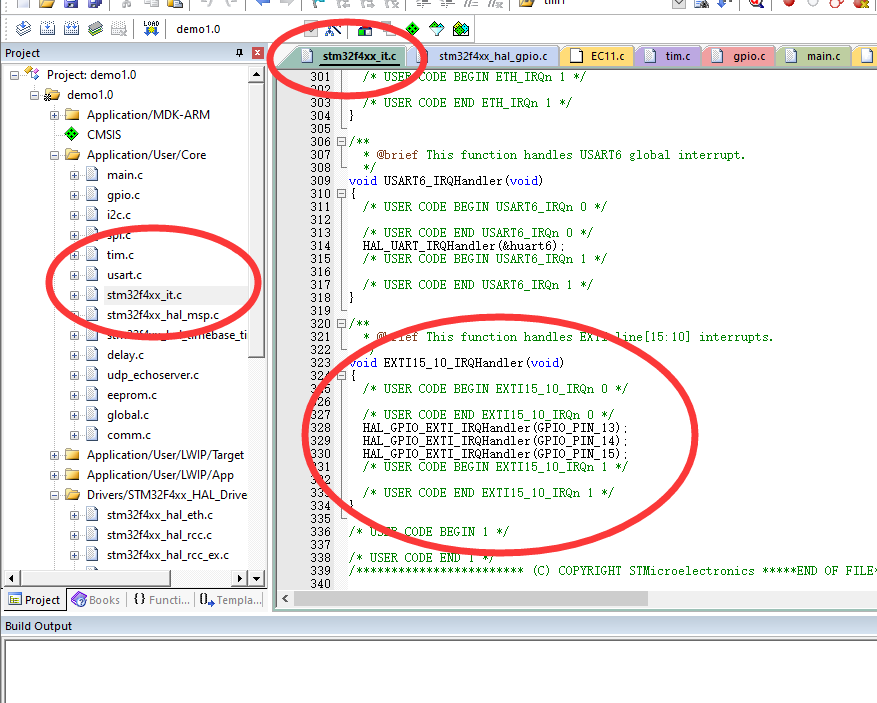The height and width of the screenshot is (703, 877).
Task: Click the Build target icon
Action: (x=47, y=28)
